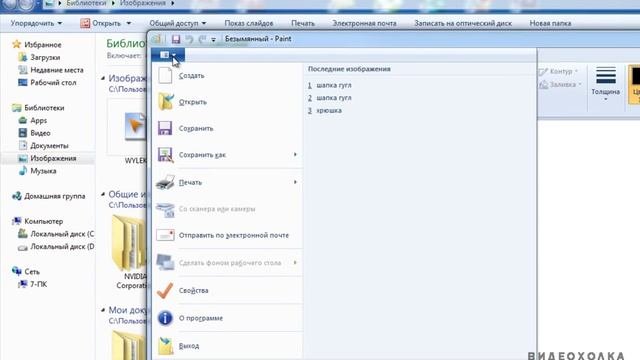The image size is (640, 360).
Task: Expand the Печать submenu arrow
Action: (295, 182)
